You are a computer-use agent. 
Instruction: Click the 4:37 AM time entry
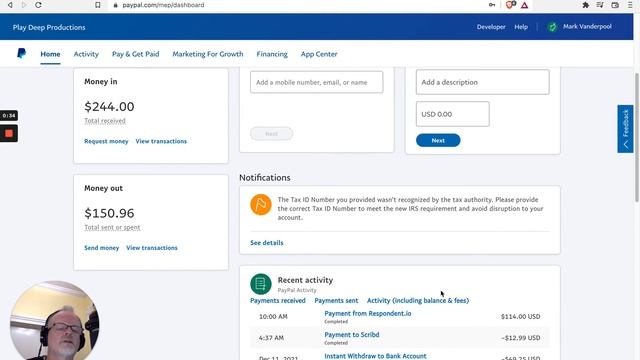(x=271, y=338)
